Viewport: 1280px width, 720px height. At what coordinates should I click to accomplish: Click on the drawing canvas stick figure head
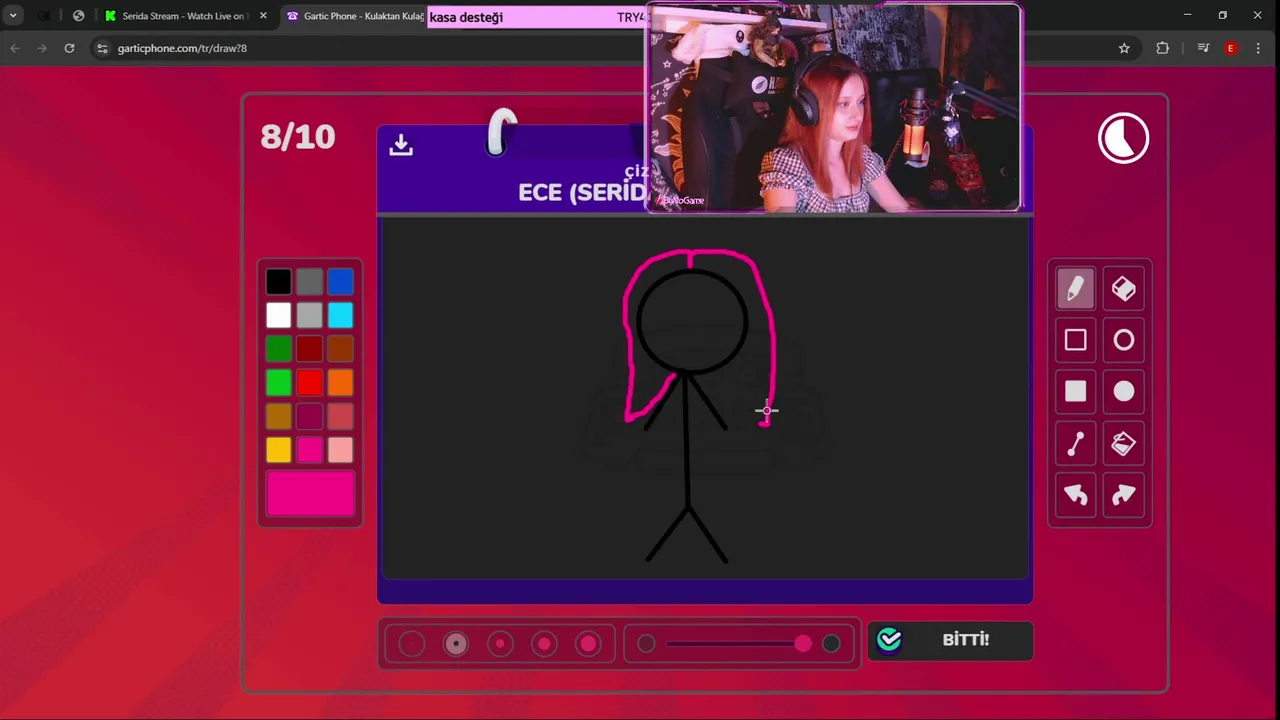pyautogui.click(x=692, y=322)
